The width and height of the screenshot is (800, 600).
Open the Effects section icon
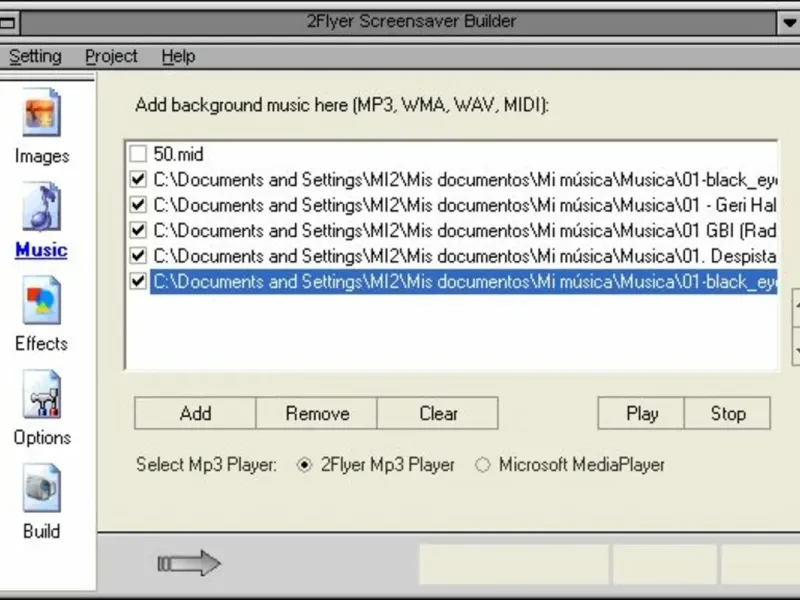coord(41,301)
